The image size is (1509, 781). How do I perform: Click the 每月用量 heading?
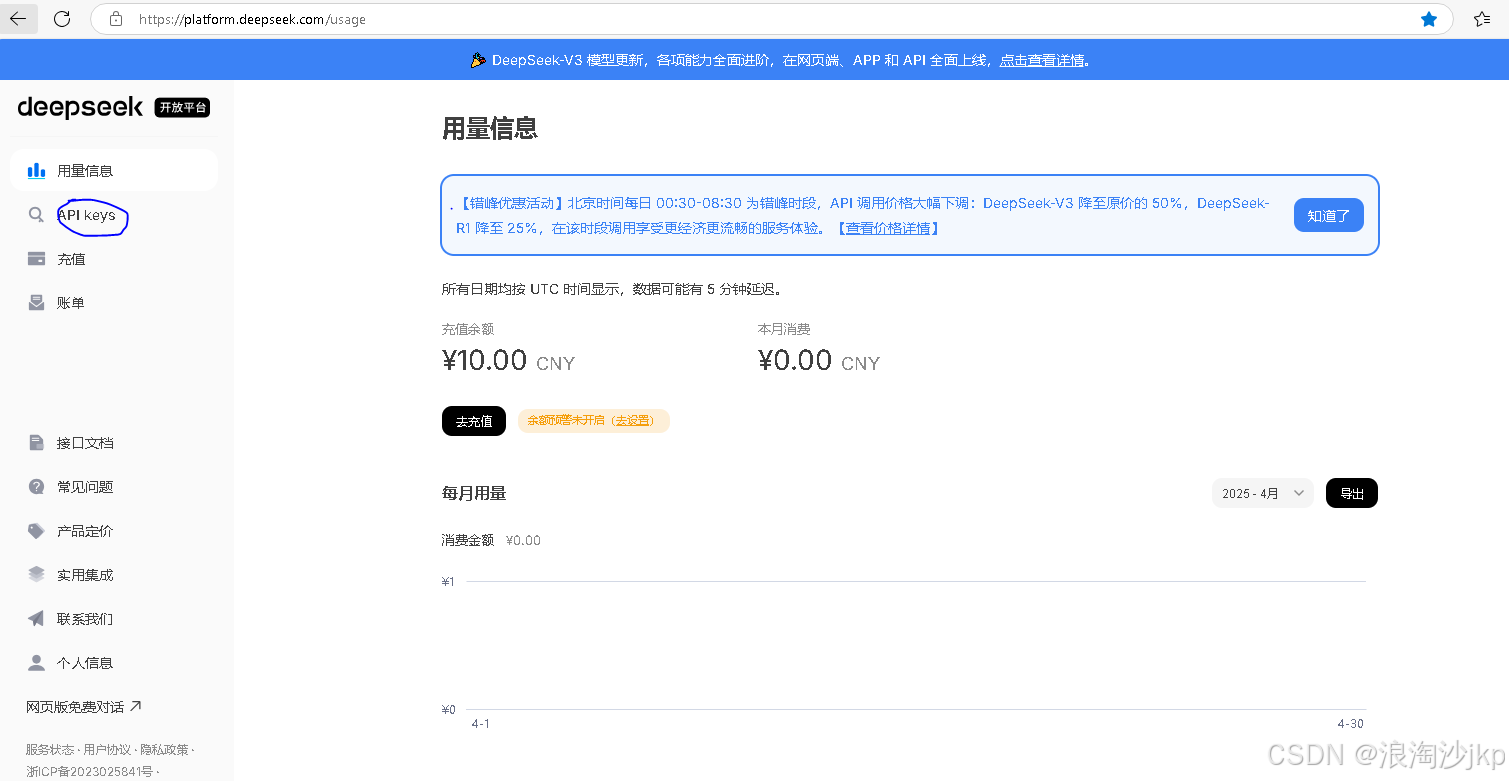click(474, 493)
